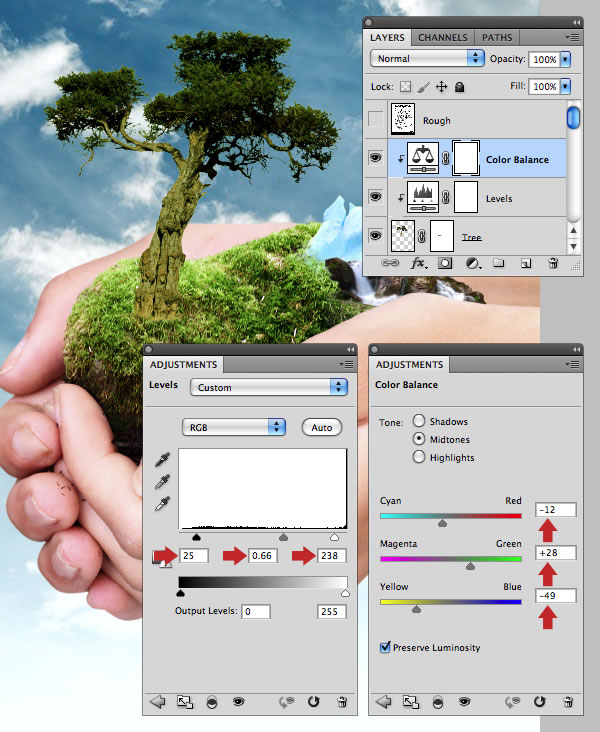Switch Levels panel to expanded view icon
The width and height of the screenshot is (600, 732).
pos(184,702)
